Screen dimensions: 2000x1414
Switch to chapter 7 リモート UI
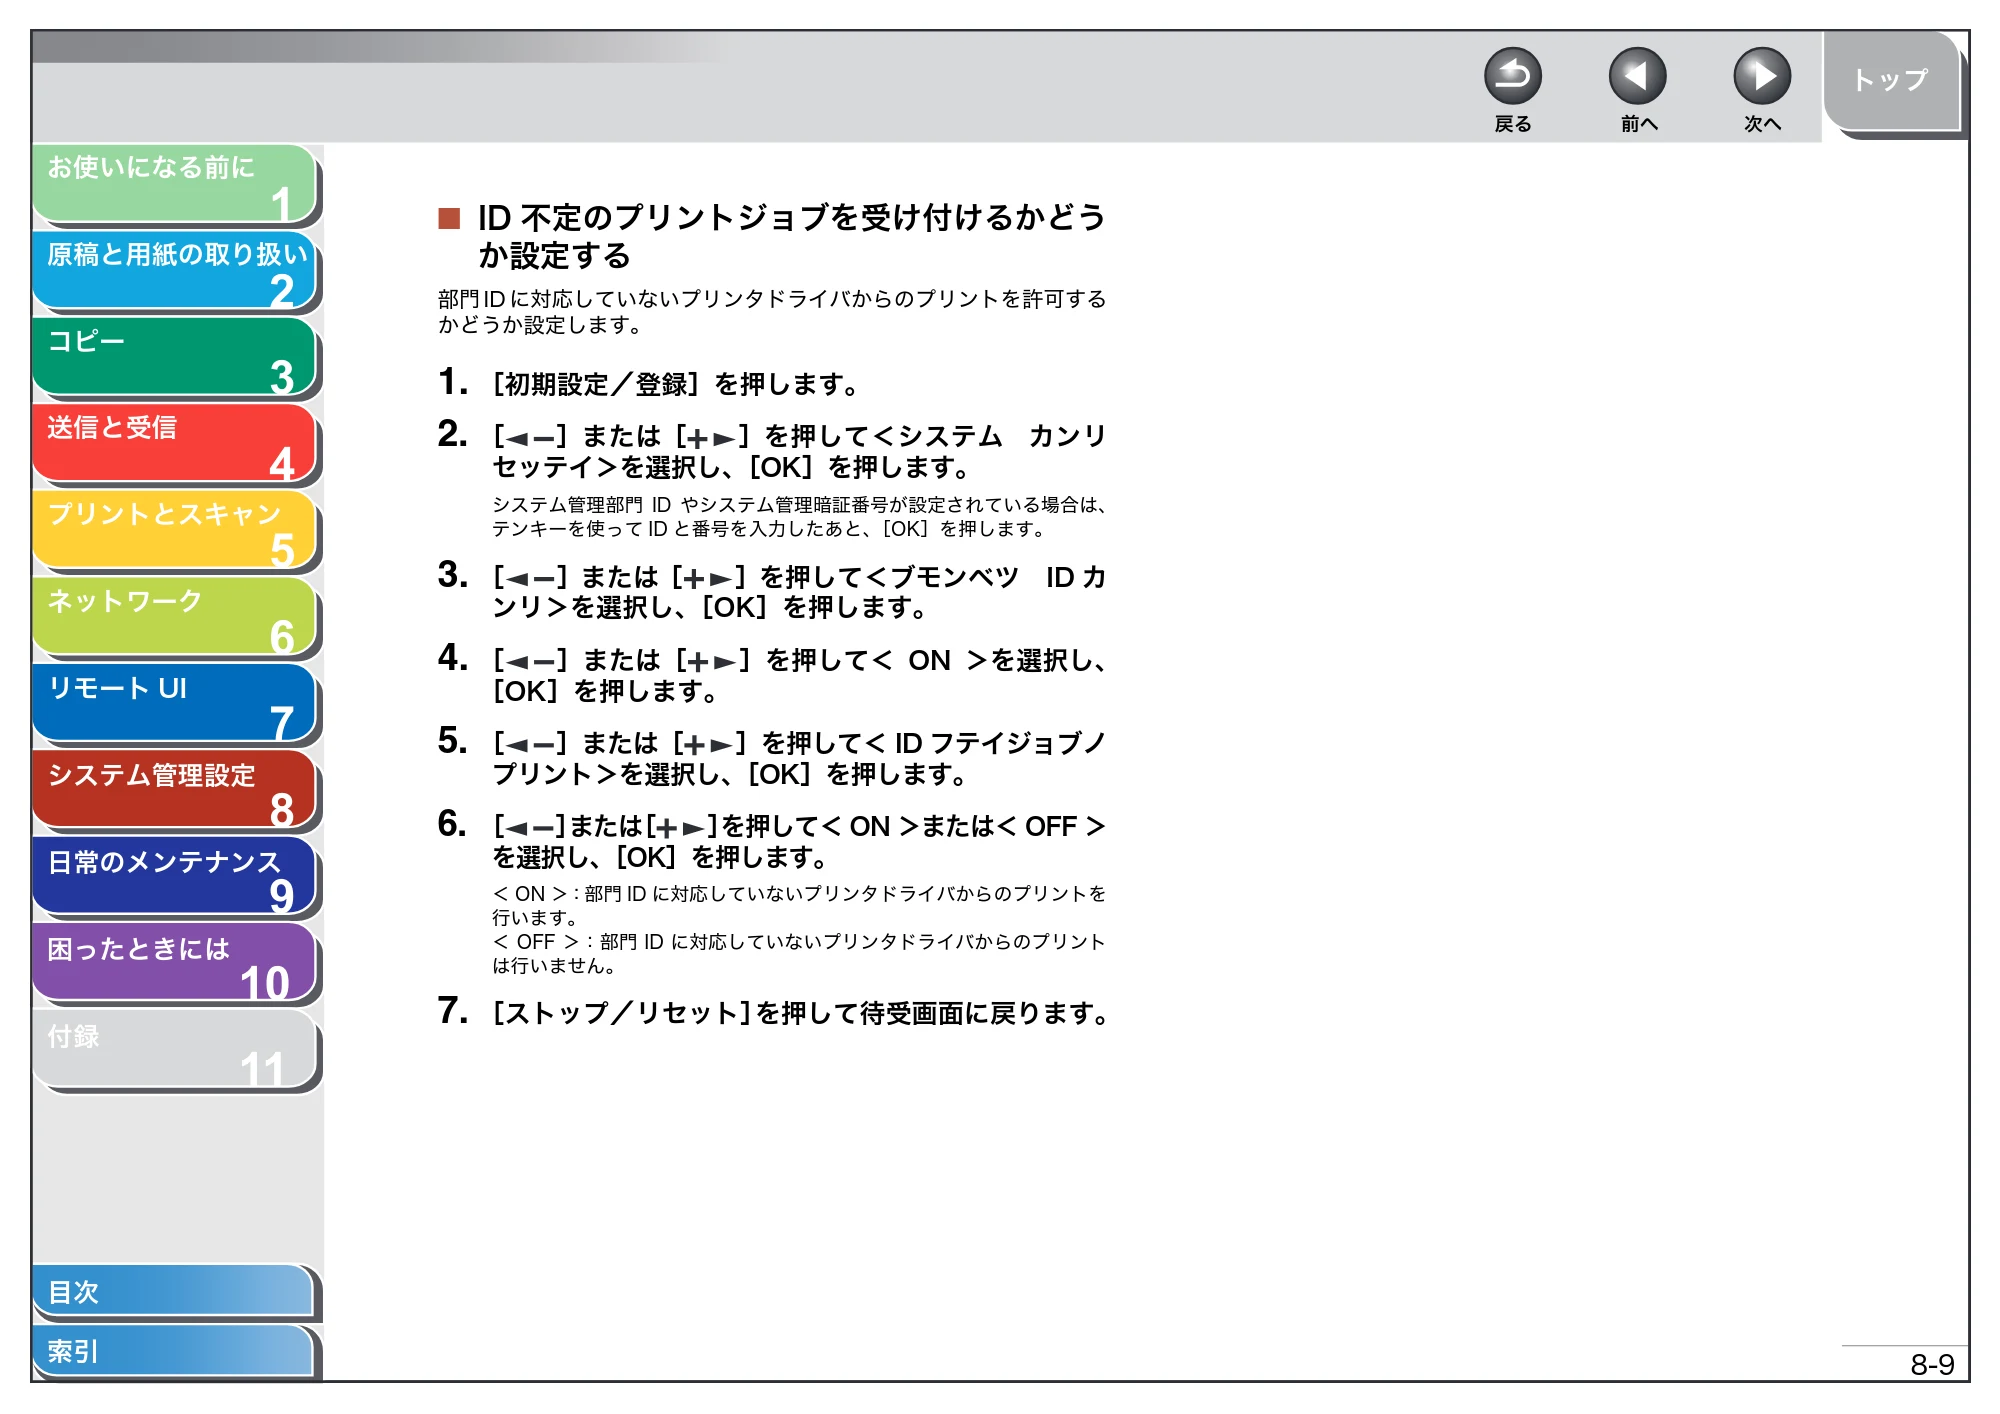[175, 704]
